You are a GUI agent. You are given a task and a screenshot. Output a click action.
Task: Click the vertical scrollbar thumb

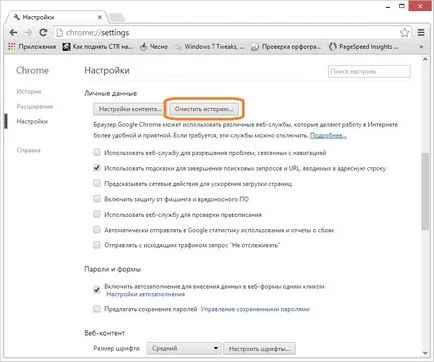tap(425, 191)
